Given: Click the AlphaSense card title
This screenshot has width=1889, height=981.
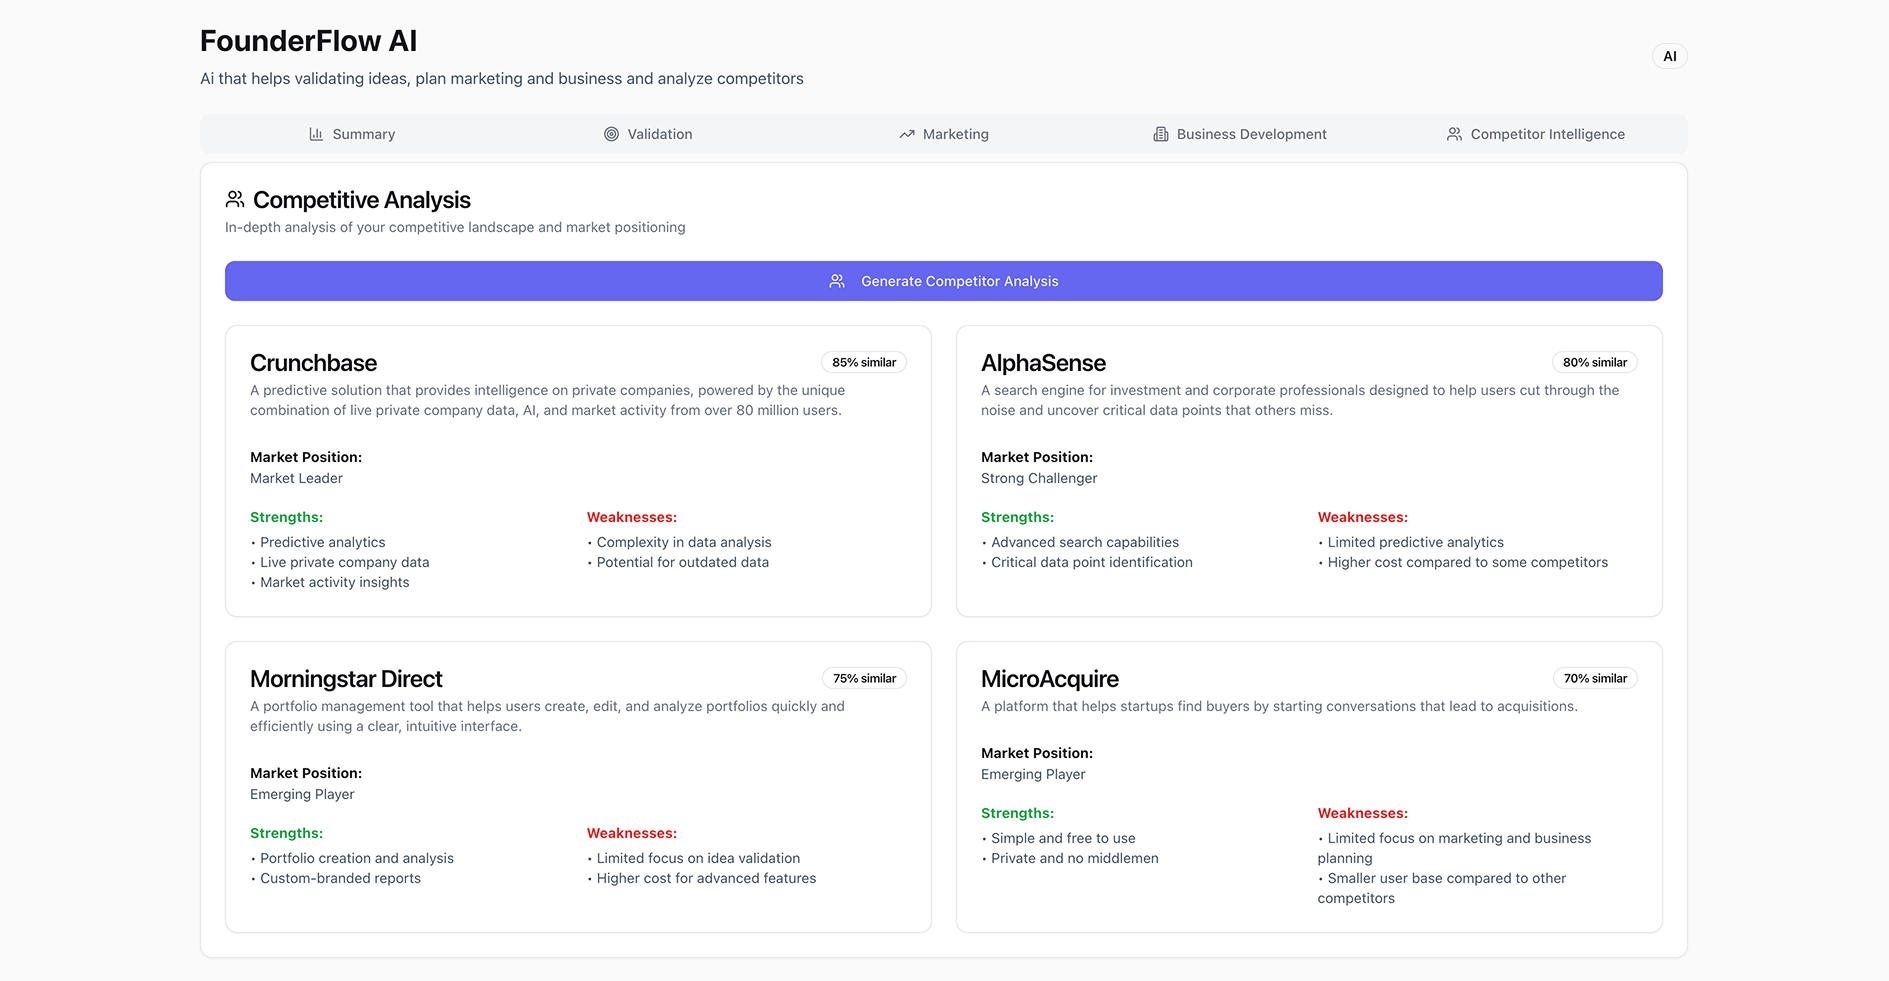Looking at the screenshot, I should click(x=1043, y=363).
